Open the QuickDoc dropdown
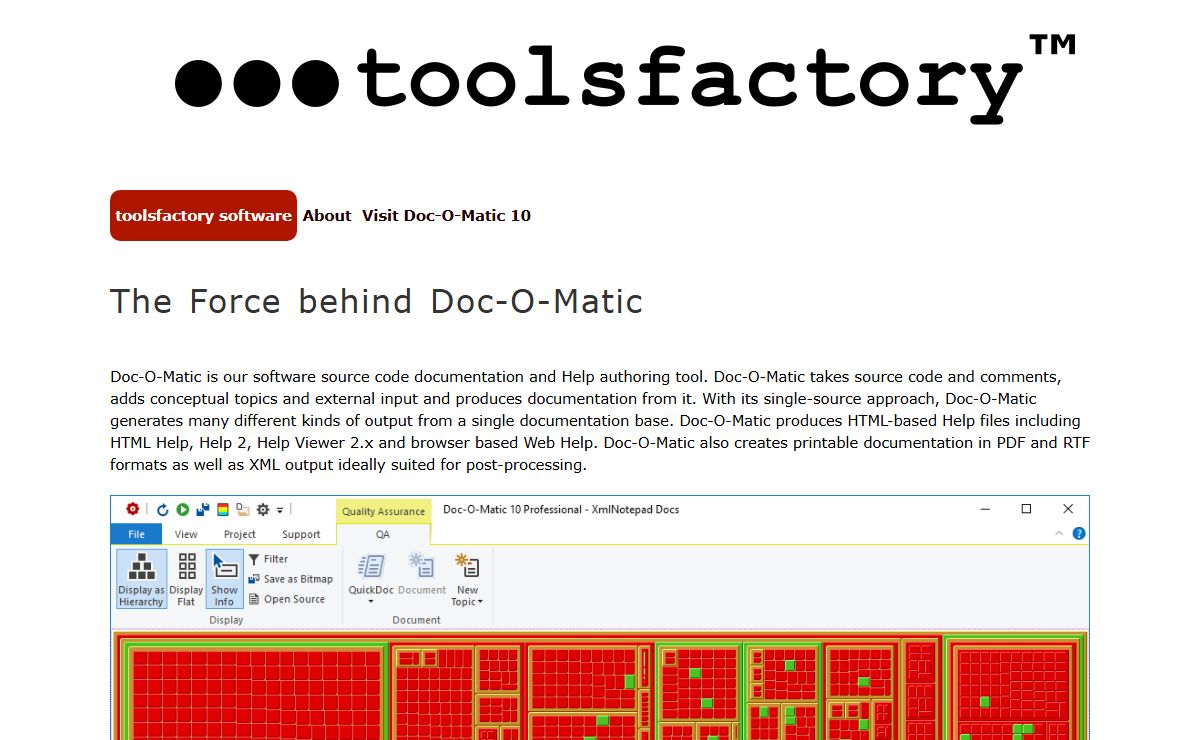The height and width of the screenshot is (740, 1200). (371, 580)
